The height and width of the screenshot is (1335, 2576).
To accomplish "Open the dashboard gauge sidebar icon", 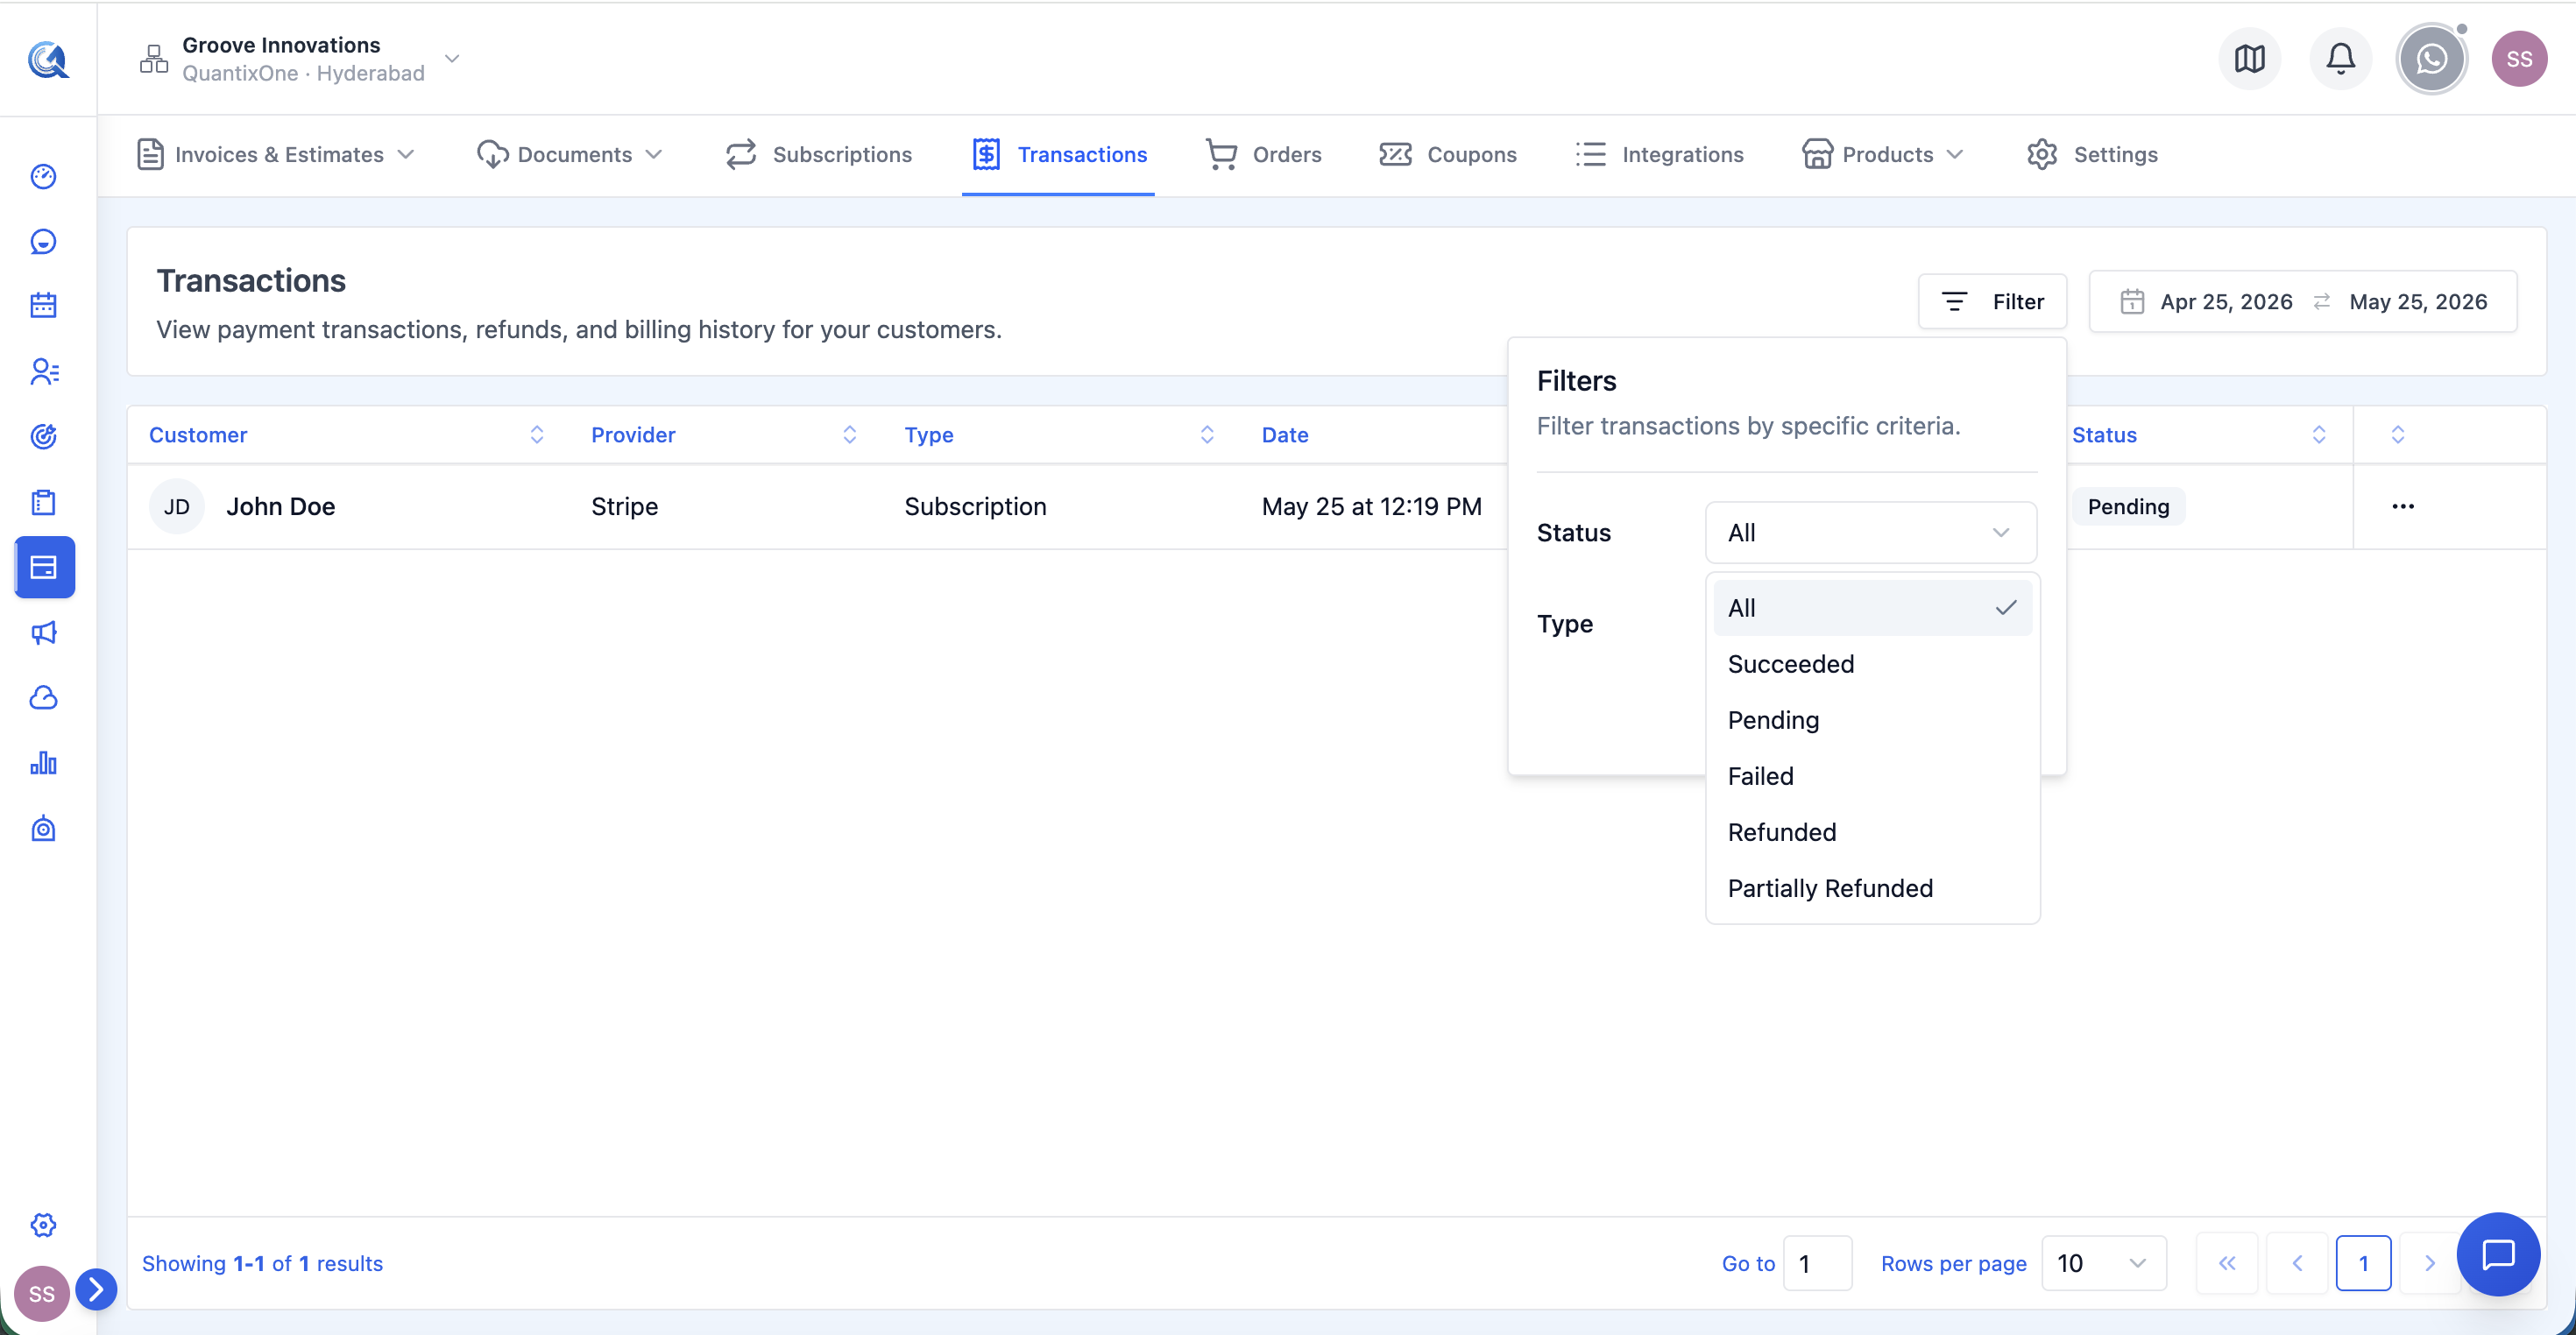I will (43, 176).
